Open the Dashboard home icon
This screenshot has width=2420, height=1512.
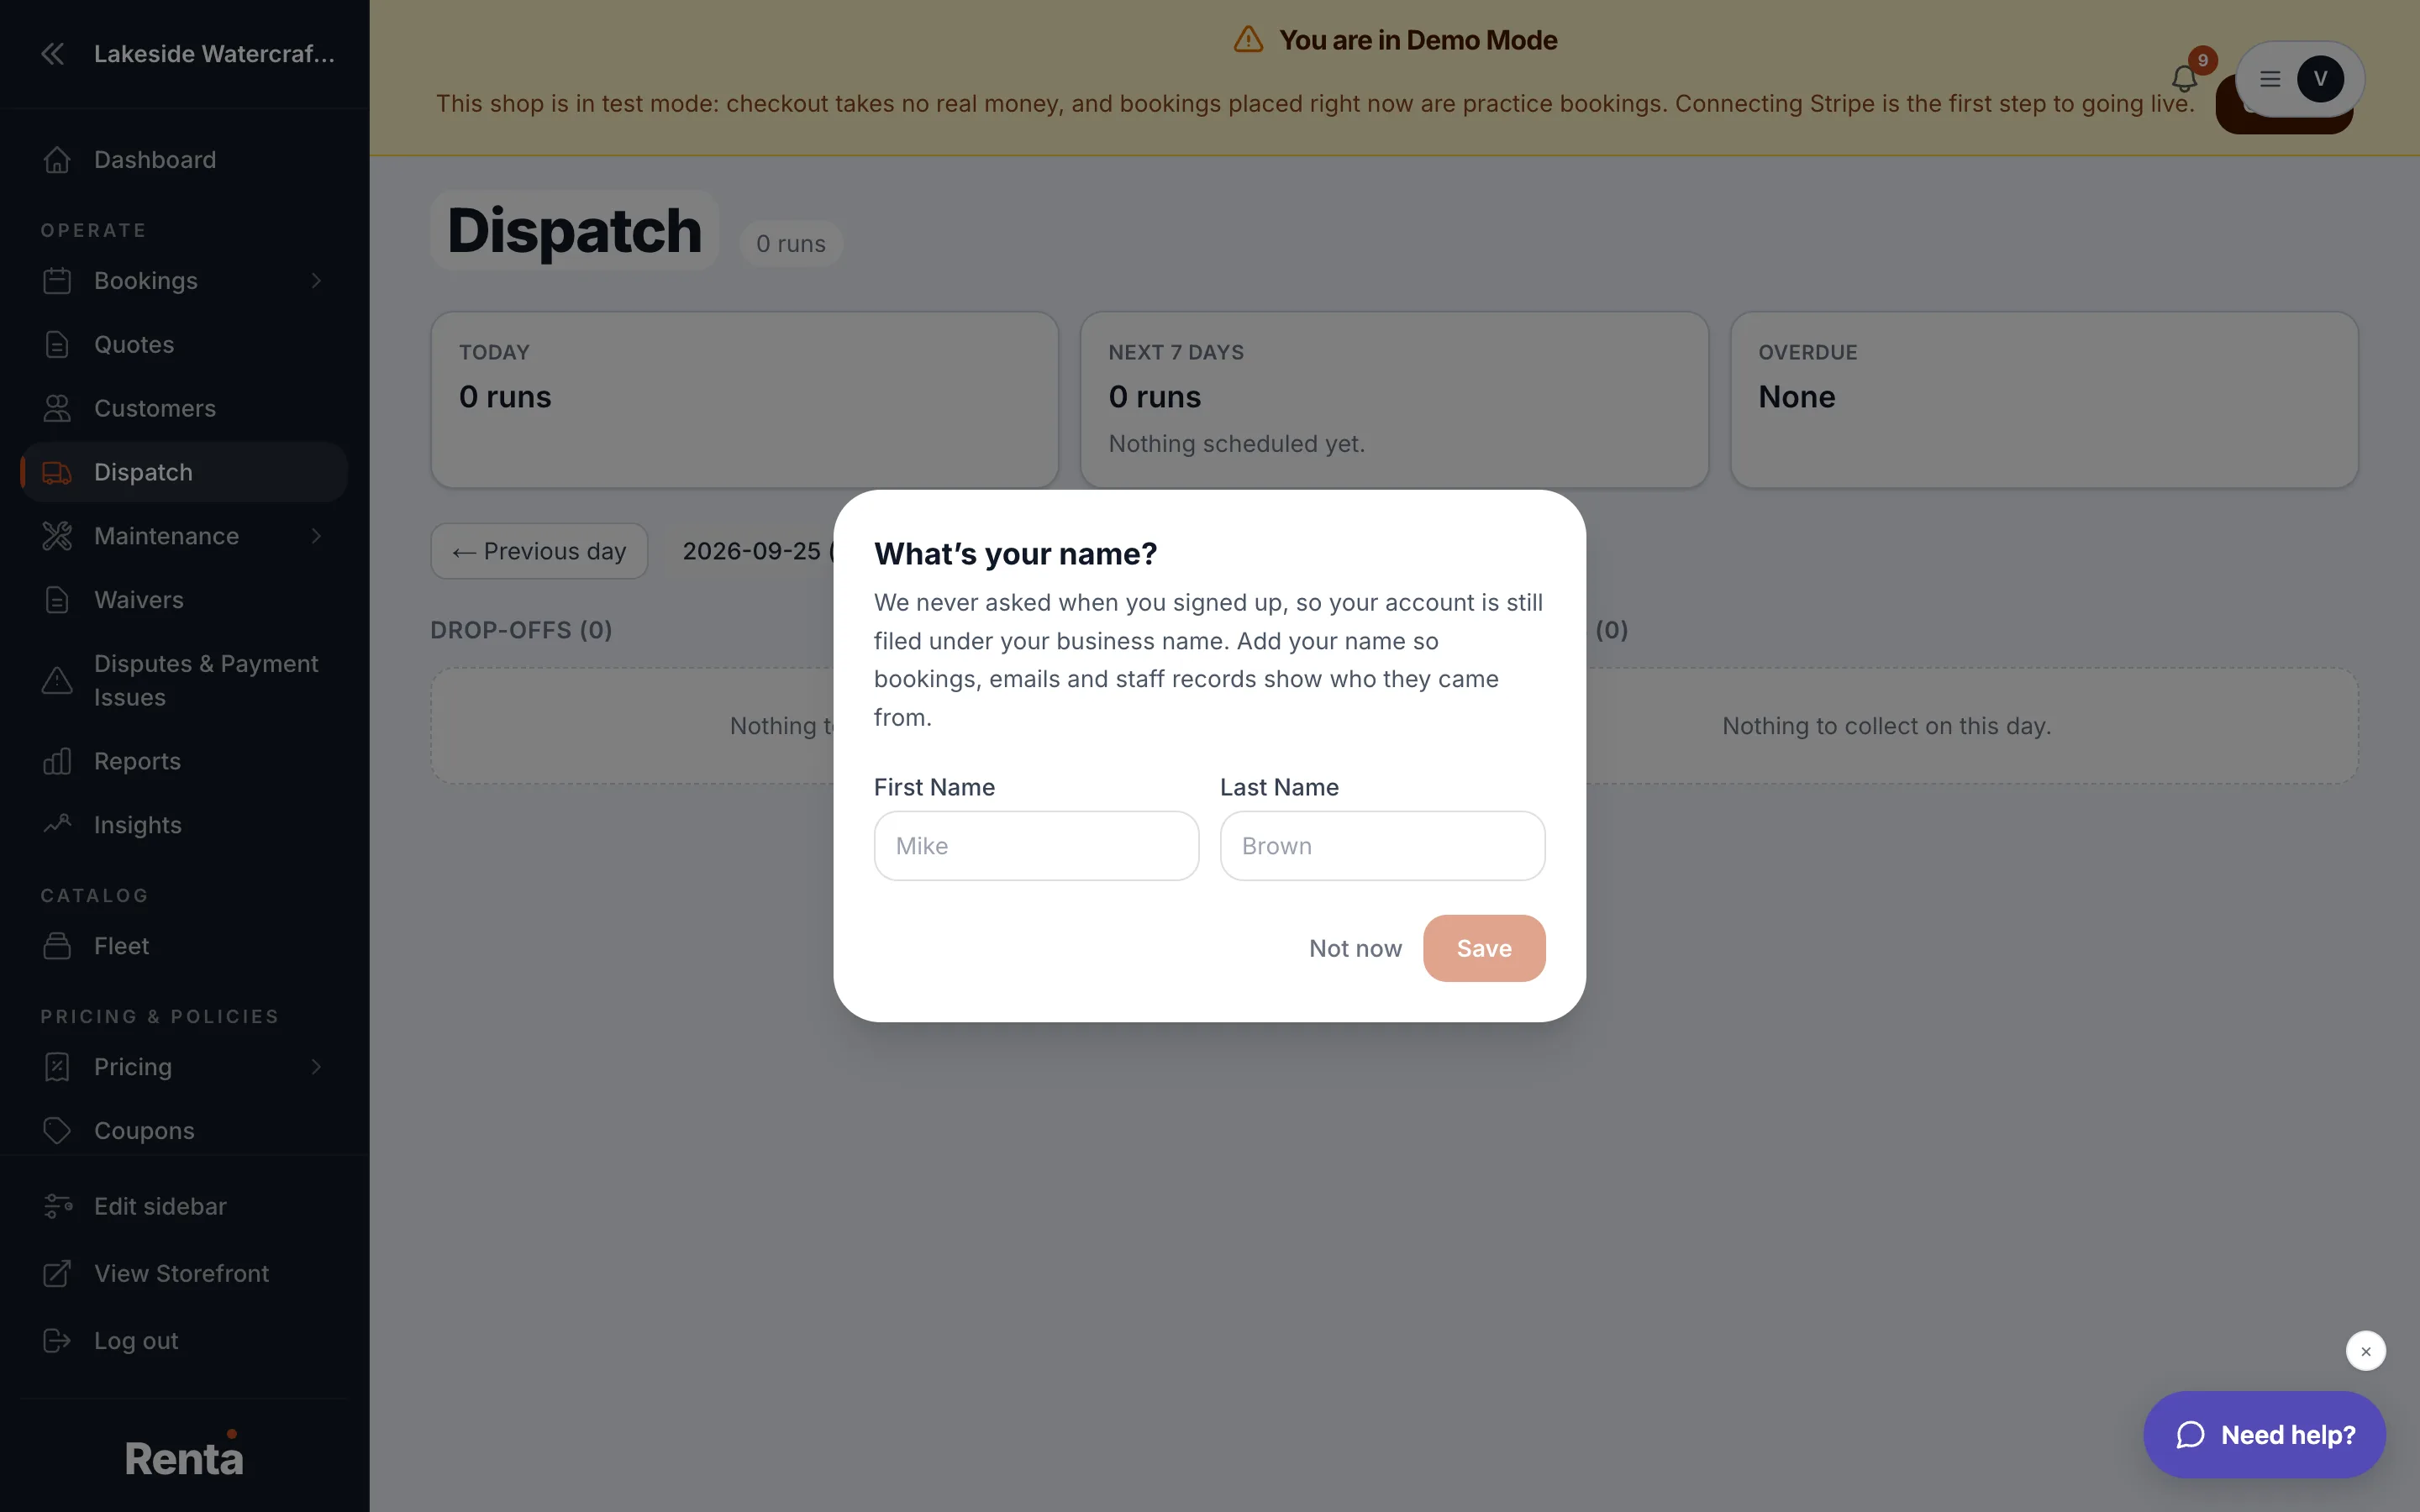[x=57, y=160]
